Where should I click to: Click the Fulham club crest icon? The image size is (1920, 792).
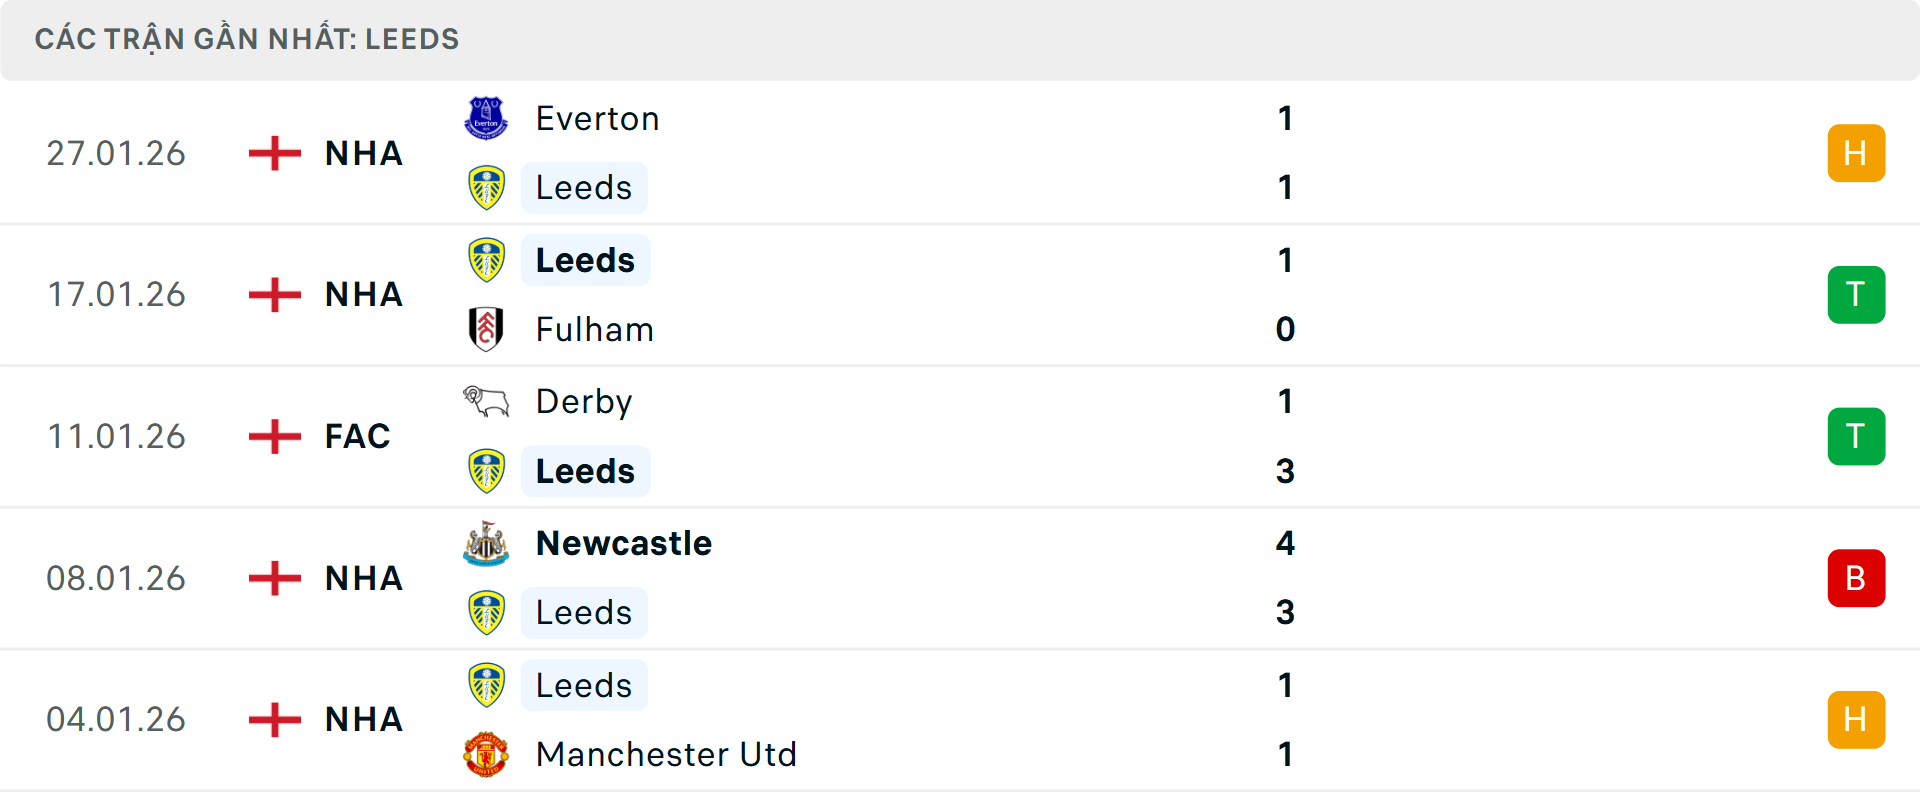[x=486, y=329]
